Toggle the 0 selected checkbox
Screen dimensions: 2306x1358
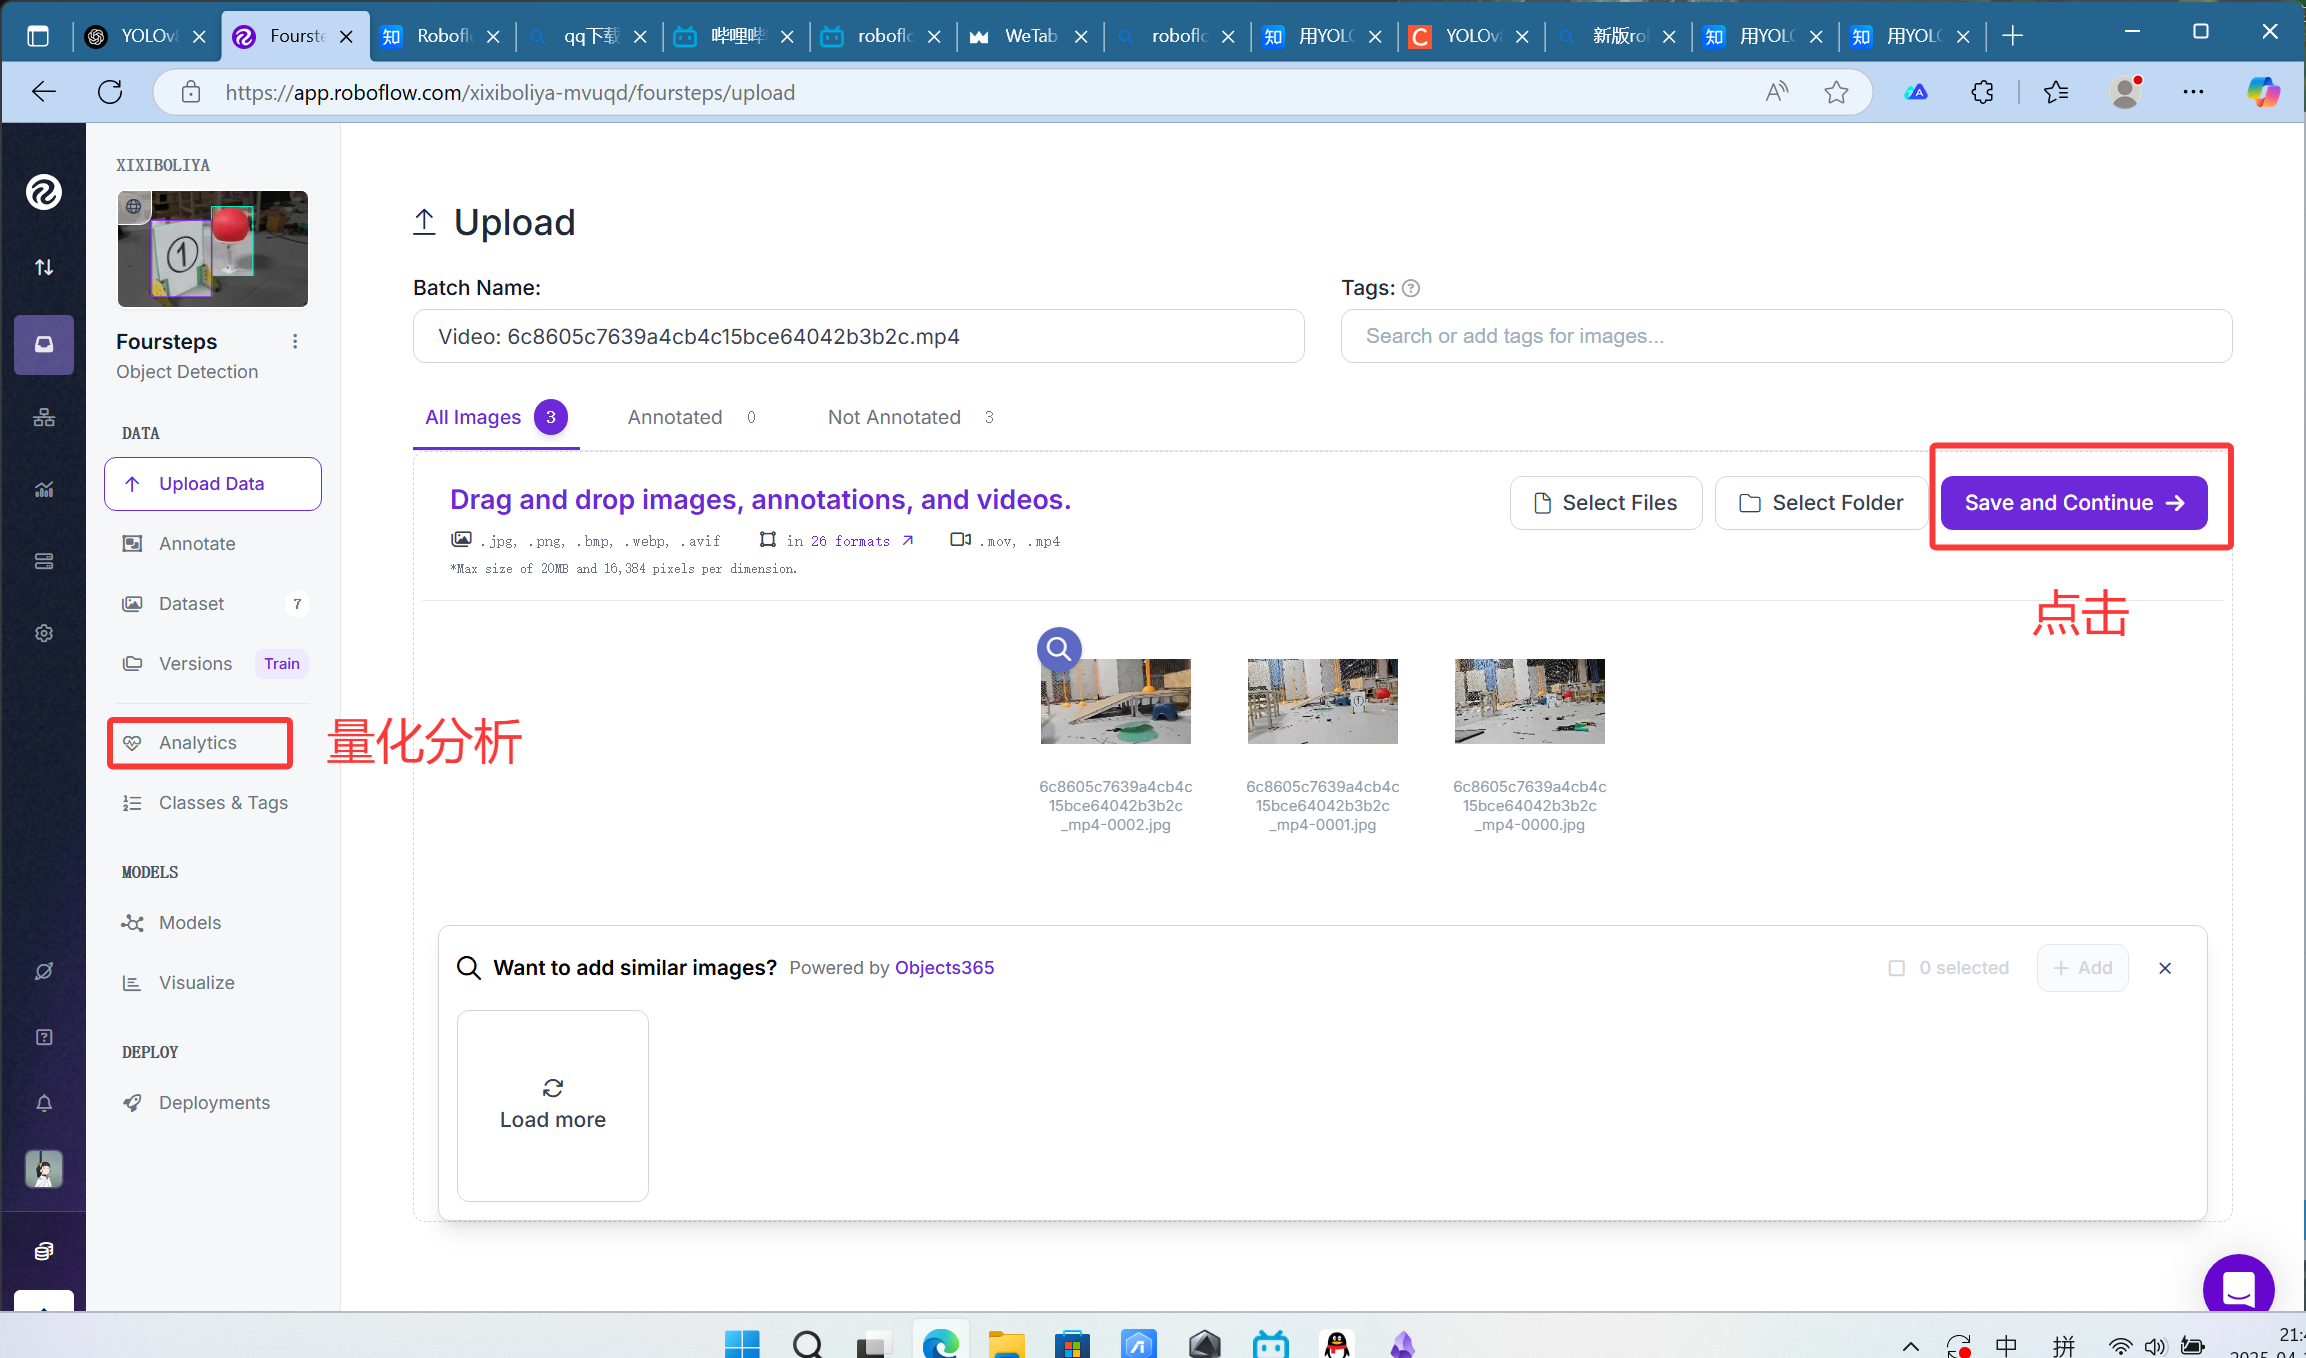(x=1896, y=968)
